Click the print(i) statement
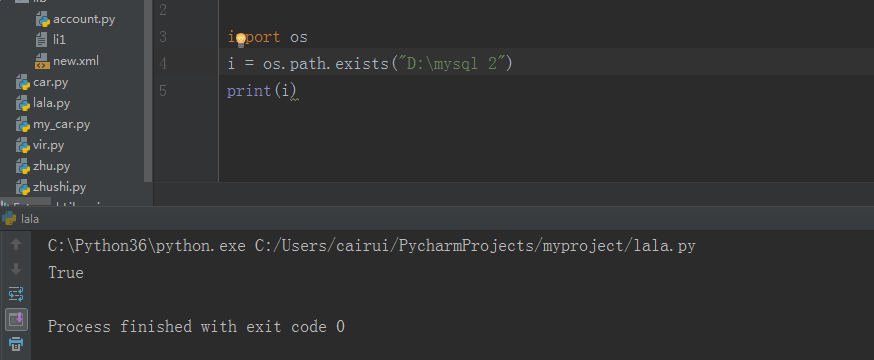The width and height of the screenshot is (874, 360). (x=262, y=91)
